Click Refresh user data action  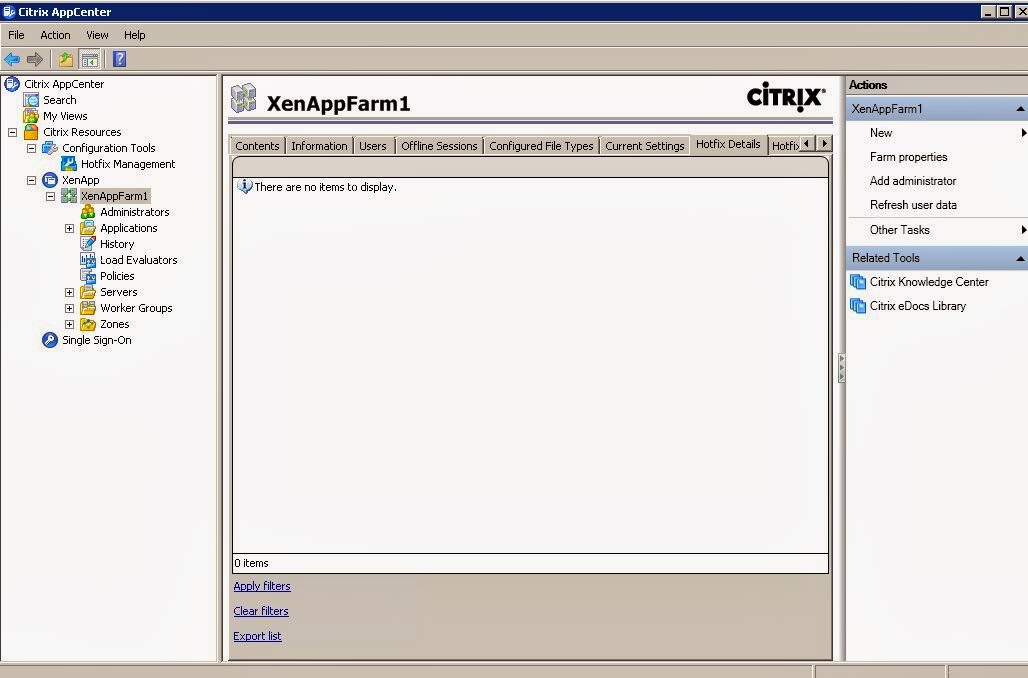913,205
